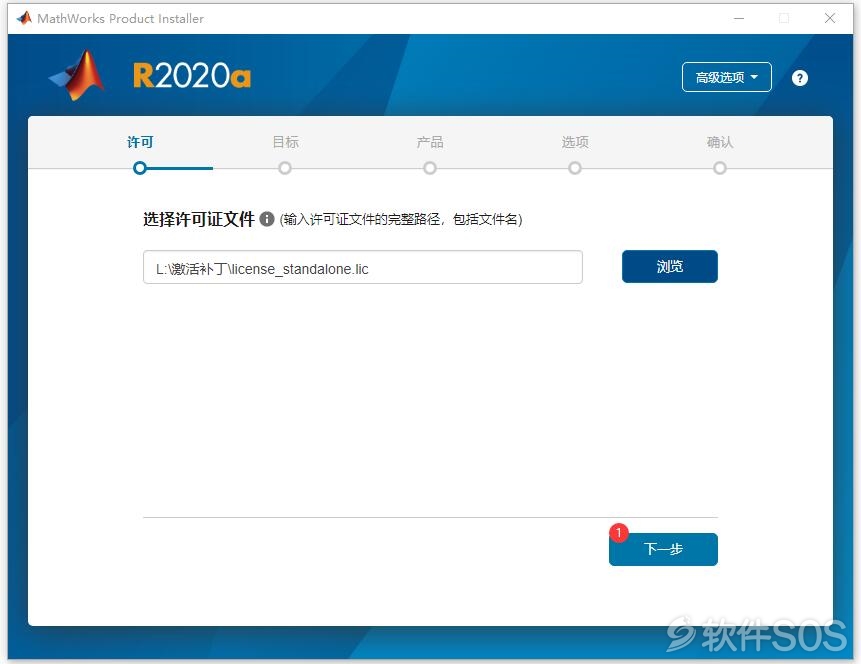Image resolution: width=861 pixels, height=664 pixels.
Task: Select the 选项 step tab
Action: pos(575,142)
